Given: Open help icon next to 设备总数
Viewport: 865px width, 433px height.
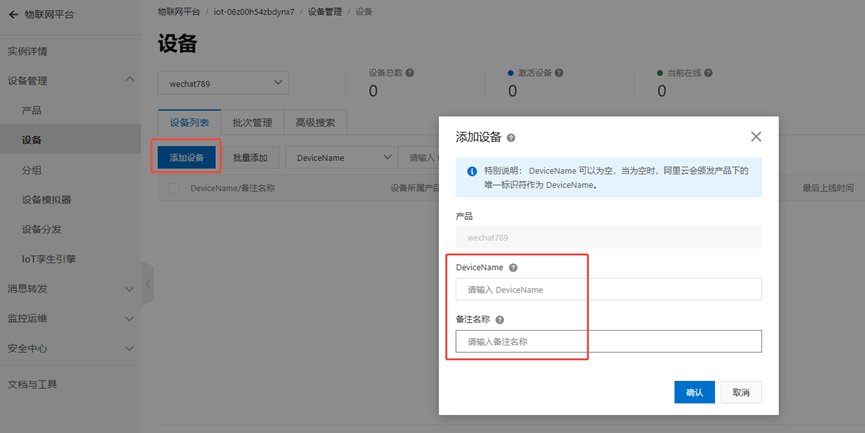Looking at the screenshot, I should click(409, 73).
